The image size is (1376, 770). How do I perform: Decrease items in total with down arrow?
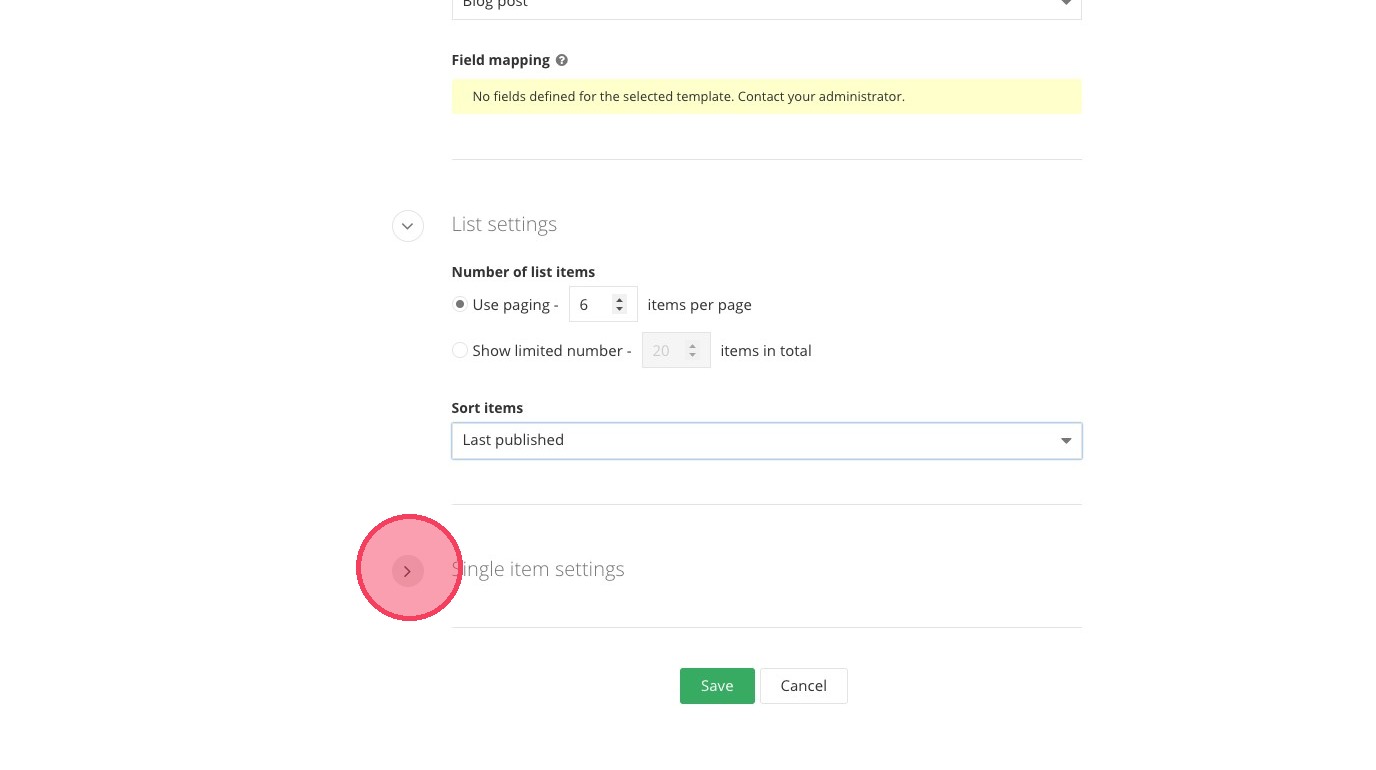click(692, 355)
